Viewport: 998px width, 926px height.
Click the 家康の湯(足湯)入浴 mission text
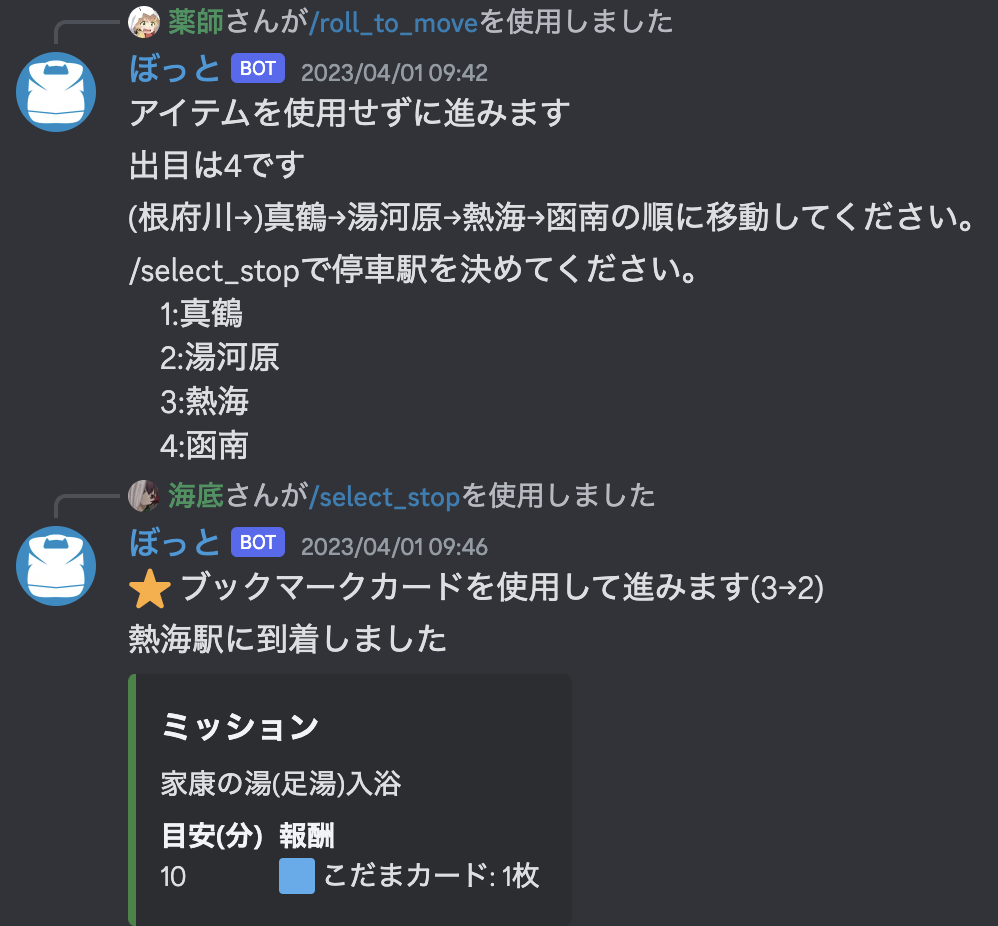(x=281, y=783)
